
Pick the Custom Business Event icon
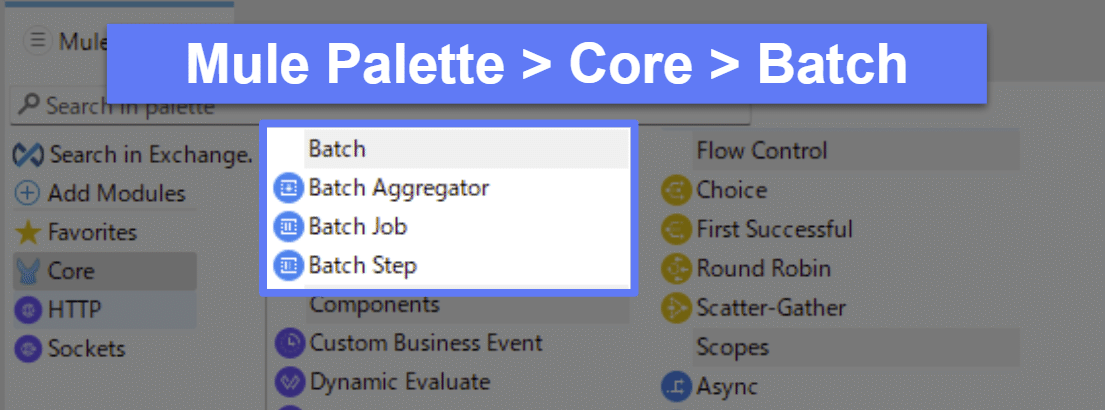tap(290, 343)
